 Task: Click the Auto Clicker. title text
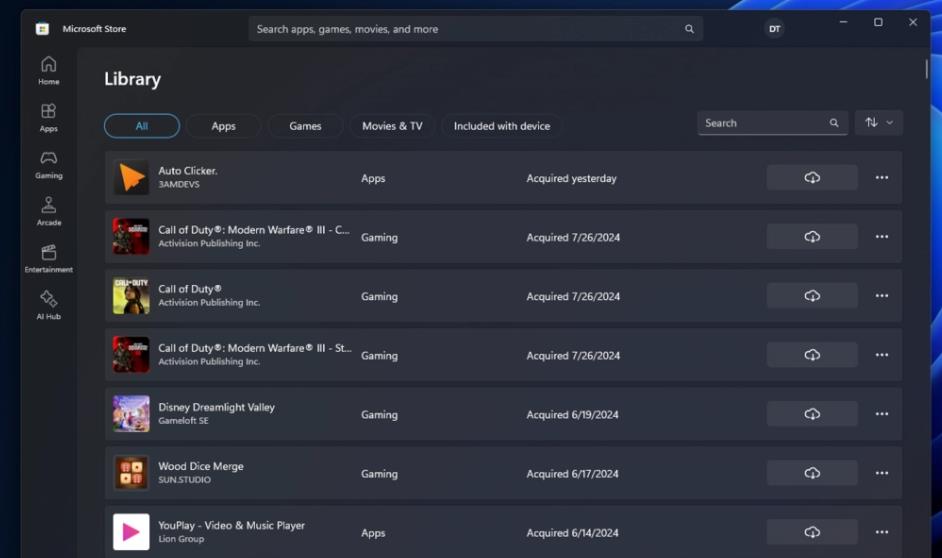point(188,171)
